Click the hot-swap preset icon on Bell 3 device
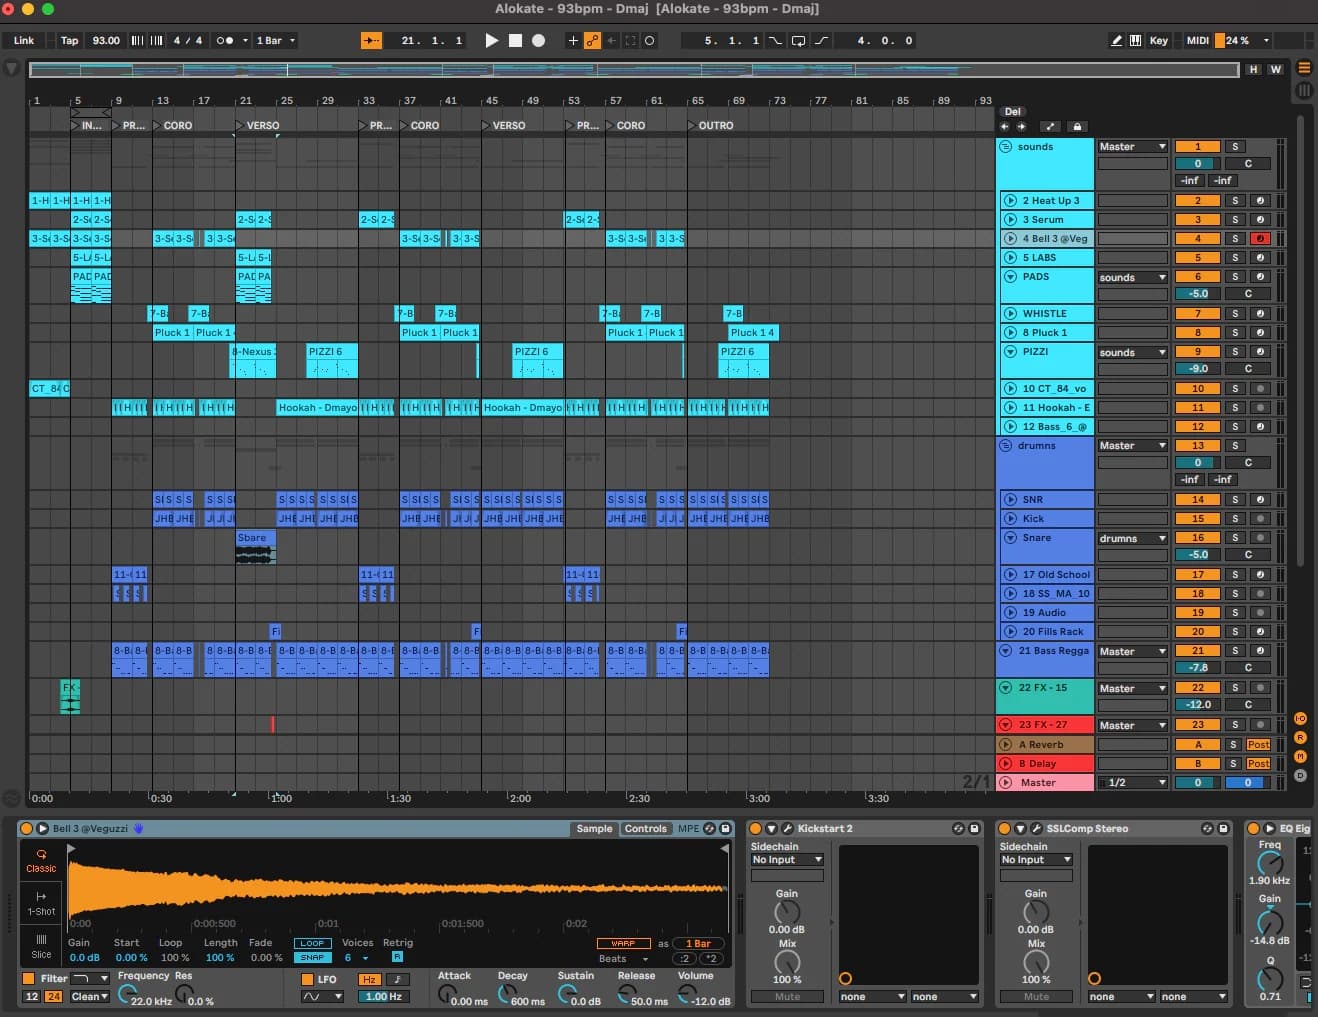The width and height of the screenshot is (1318, 1017). click(x=710, y=828)
